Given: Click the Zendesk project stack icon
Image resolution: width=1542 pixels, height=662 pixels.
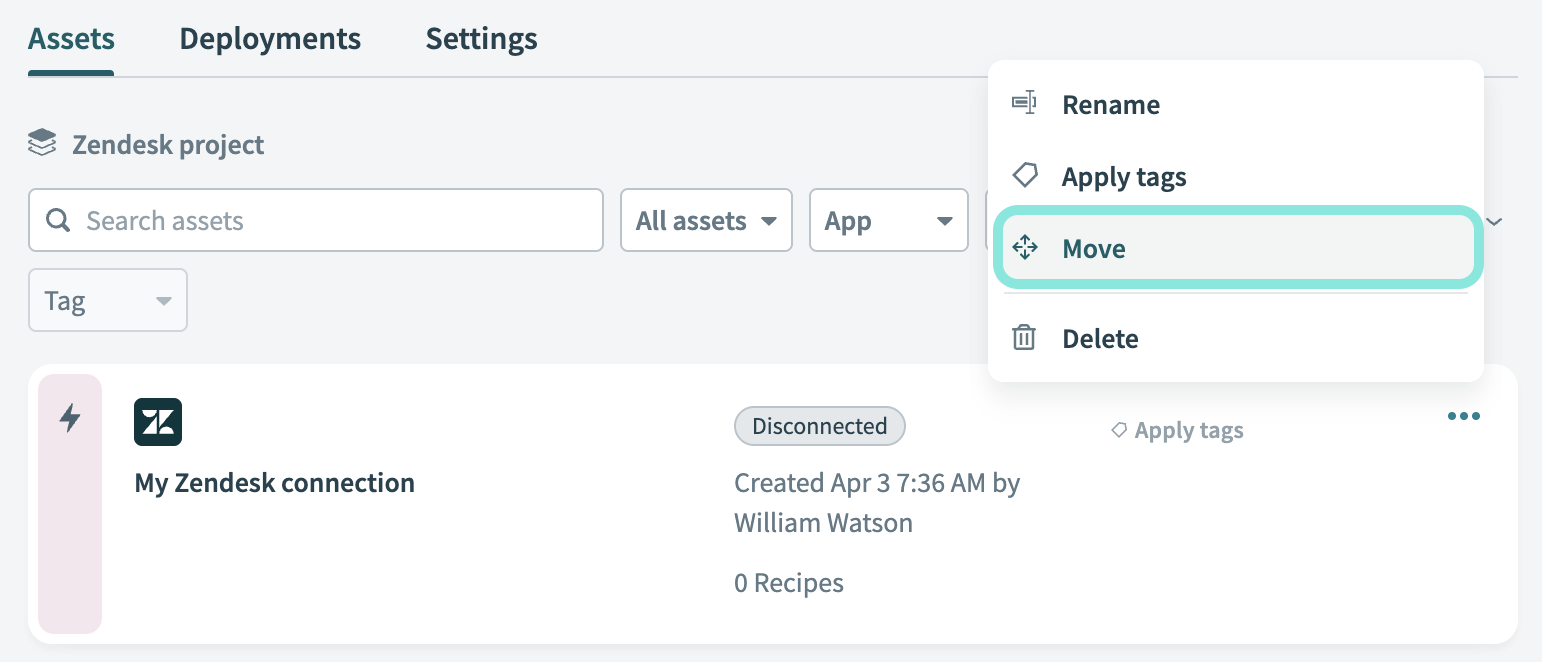Looking at the screenshot, I should click(42, 144).
